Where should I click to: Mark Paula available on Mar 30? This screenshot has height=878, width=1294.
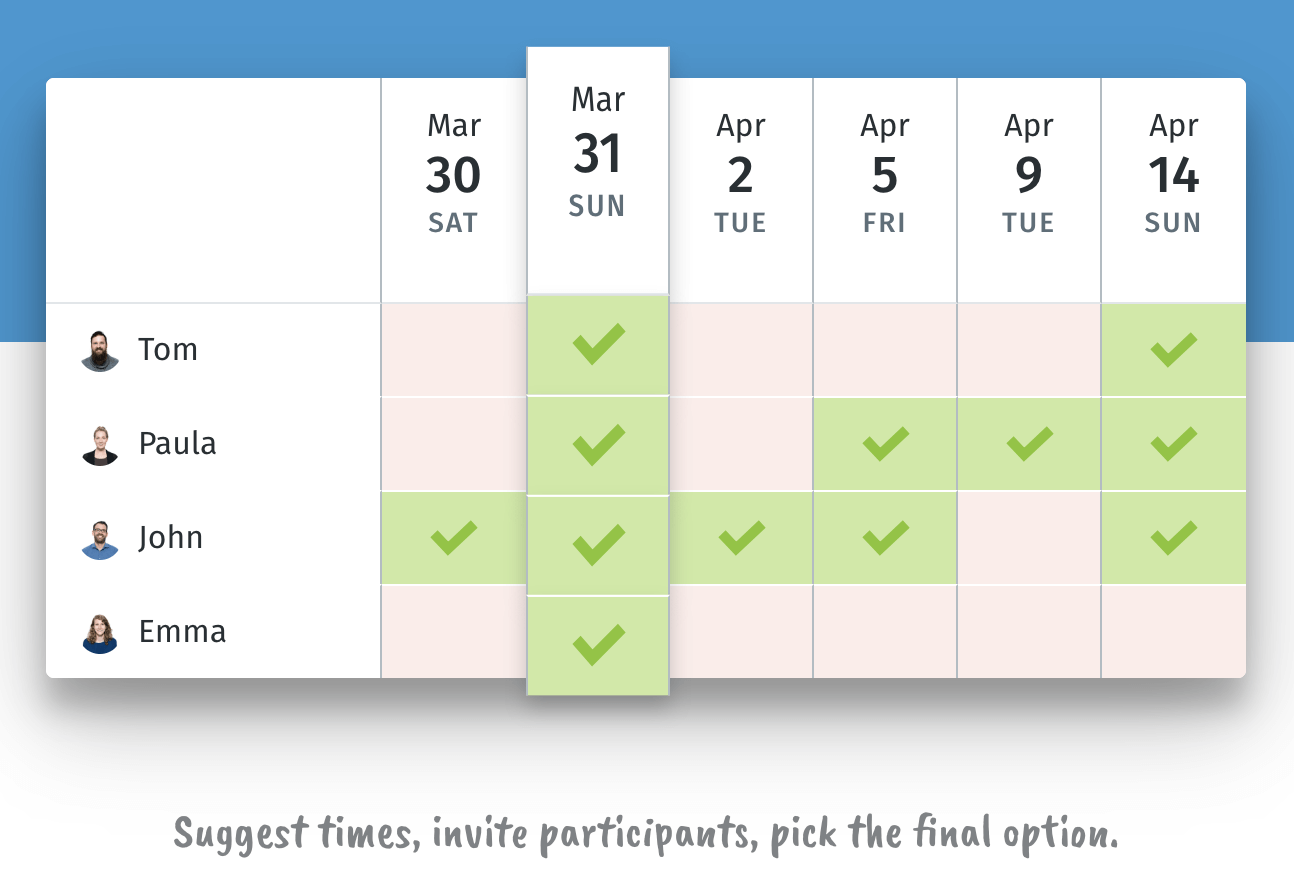[453, 444]
